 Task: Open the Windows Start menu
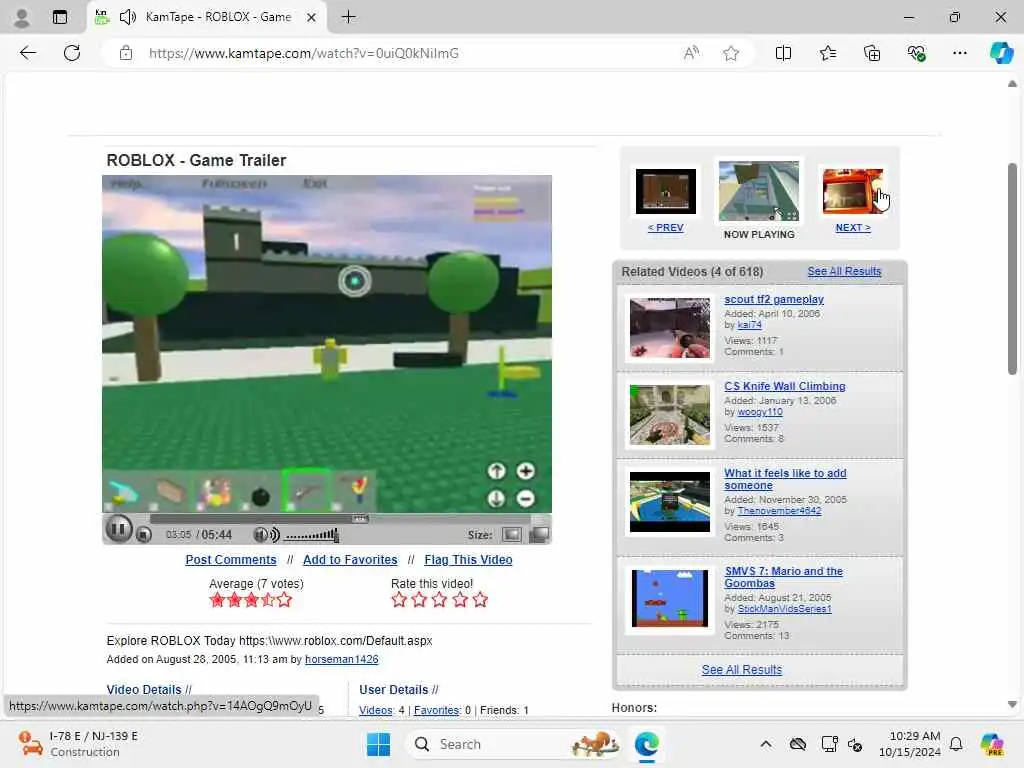[x=378, y=744]
